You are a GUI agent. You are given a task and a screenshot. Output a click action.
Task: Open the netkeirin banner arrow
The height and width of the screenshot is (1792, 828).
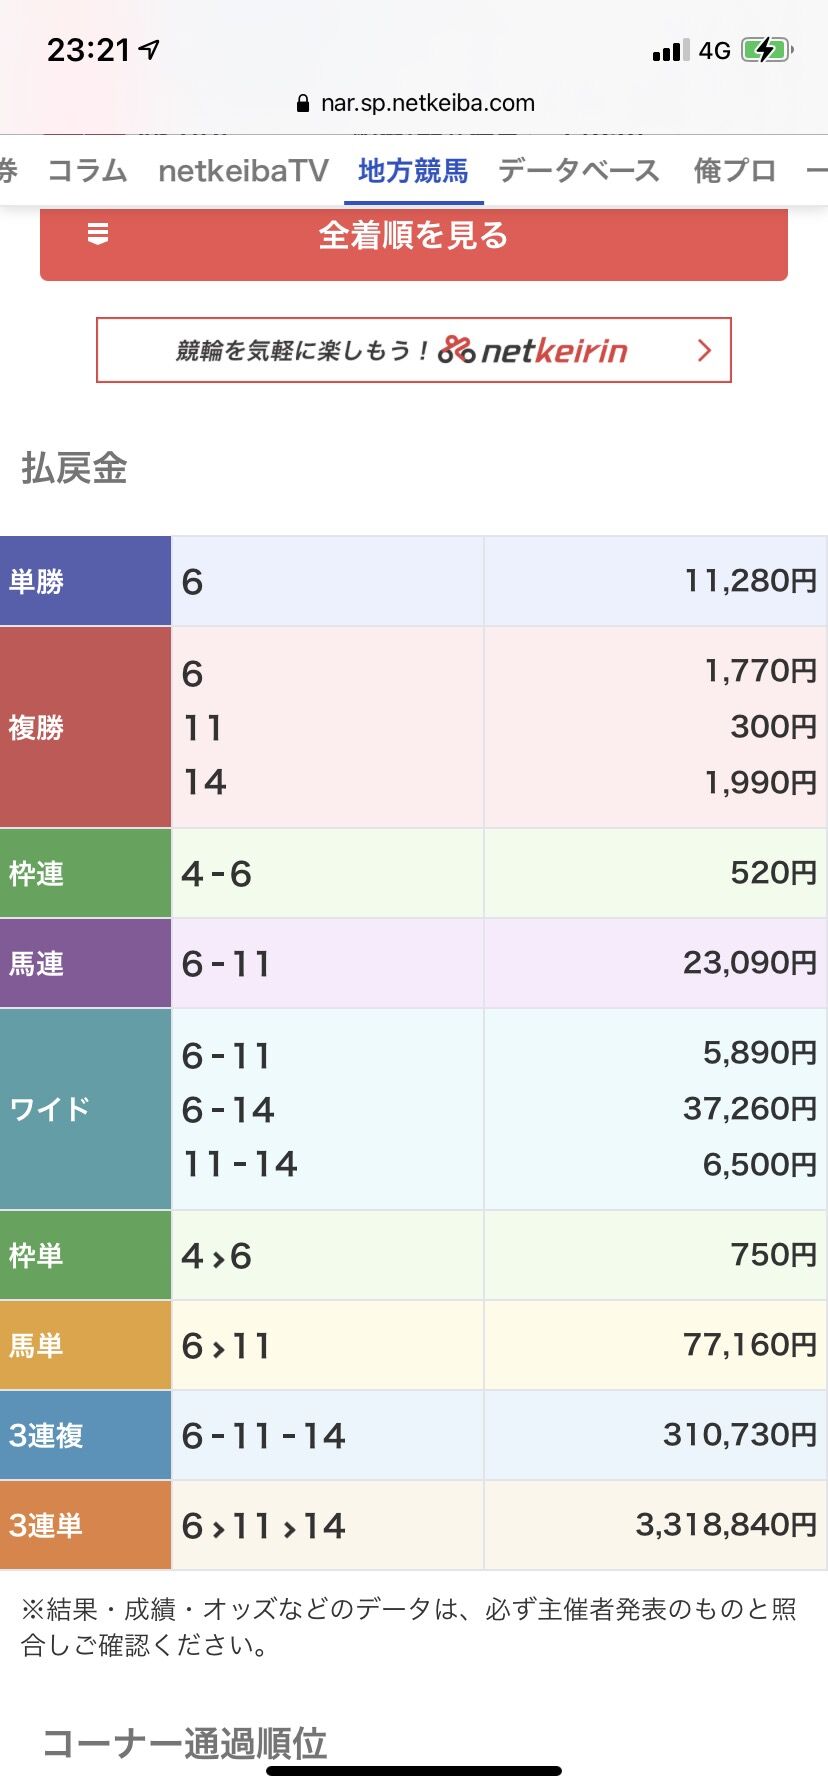(x=704, y=350)
